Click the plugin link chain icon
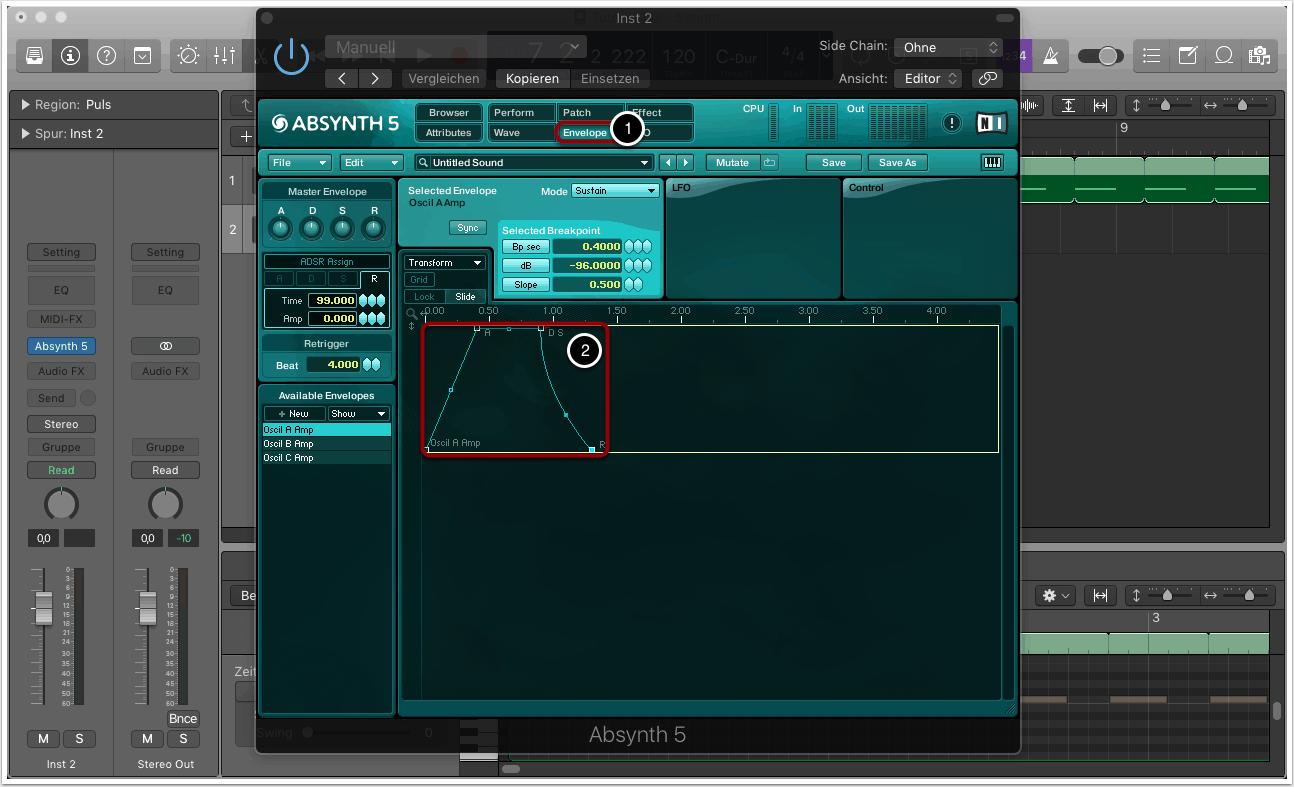The width and height of the screenshot is (1294, 787). coord(987,78)
